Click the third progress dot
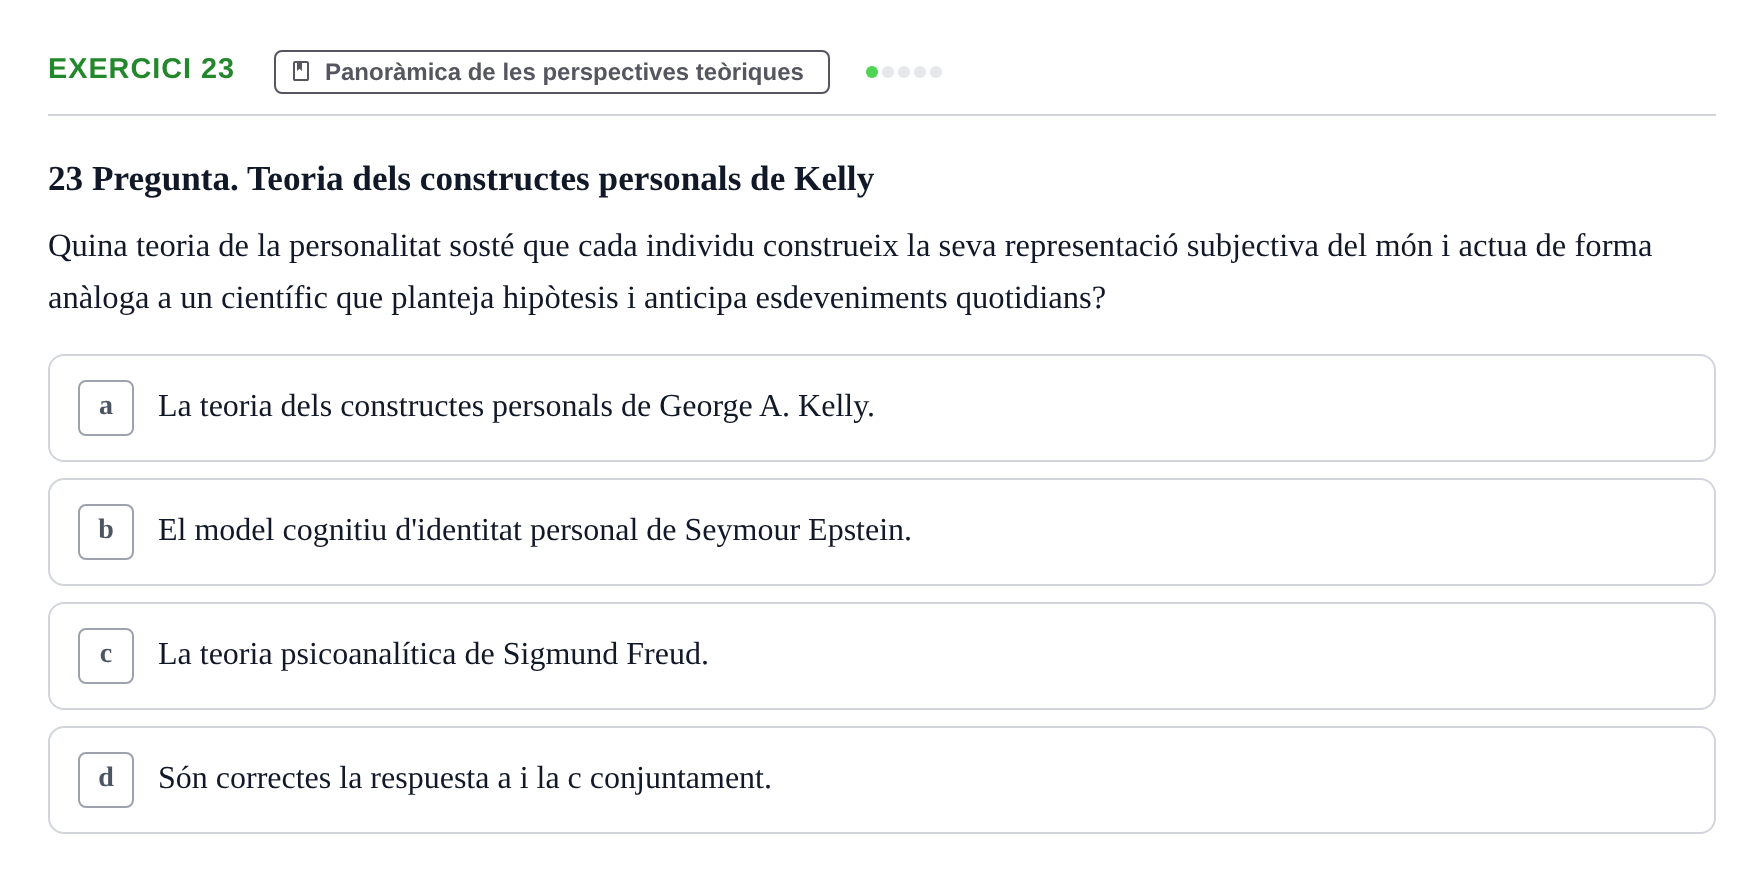The height and width of the screenshot is (882, 1764). [904, 72]
